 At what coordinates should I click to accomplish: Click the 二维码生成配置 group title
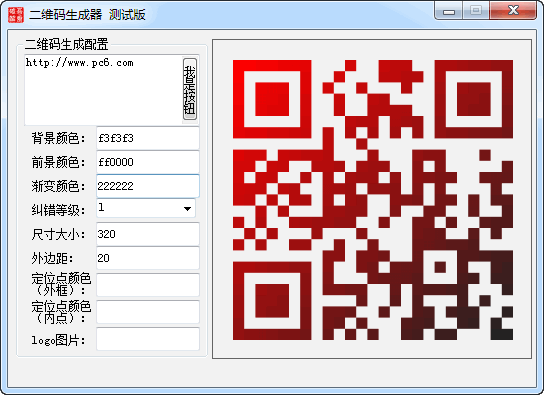pos(67,44)
